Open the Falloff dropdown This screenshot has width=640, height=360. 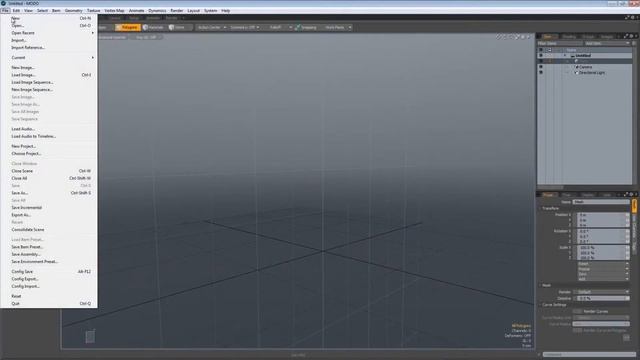(279, 27)
